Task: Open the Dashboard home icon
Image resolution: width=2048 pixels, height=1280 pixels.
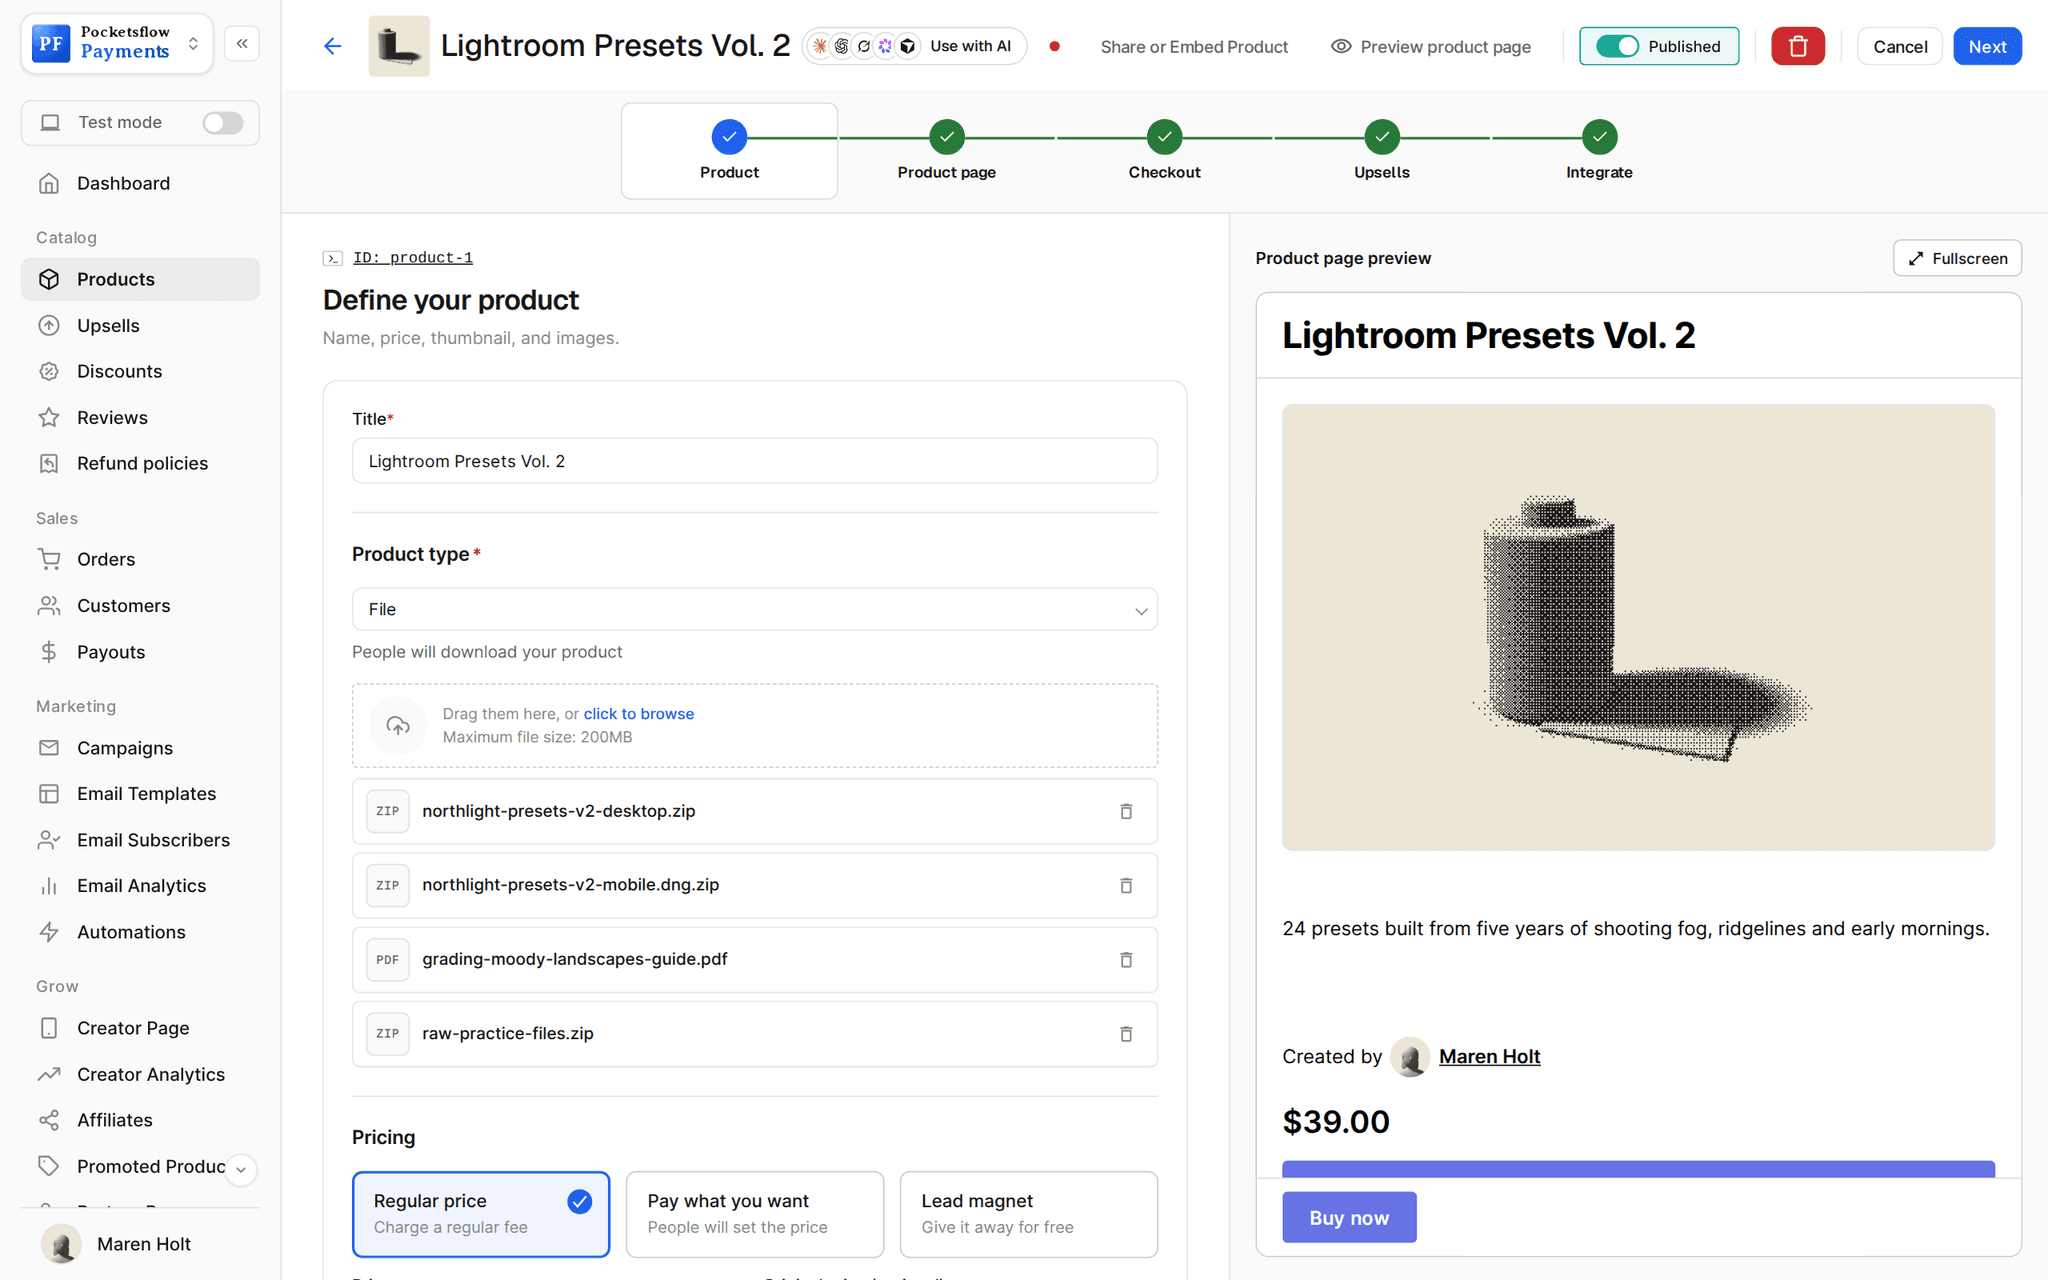Action: 49,183
